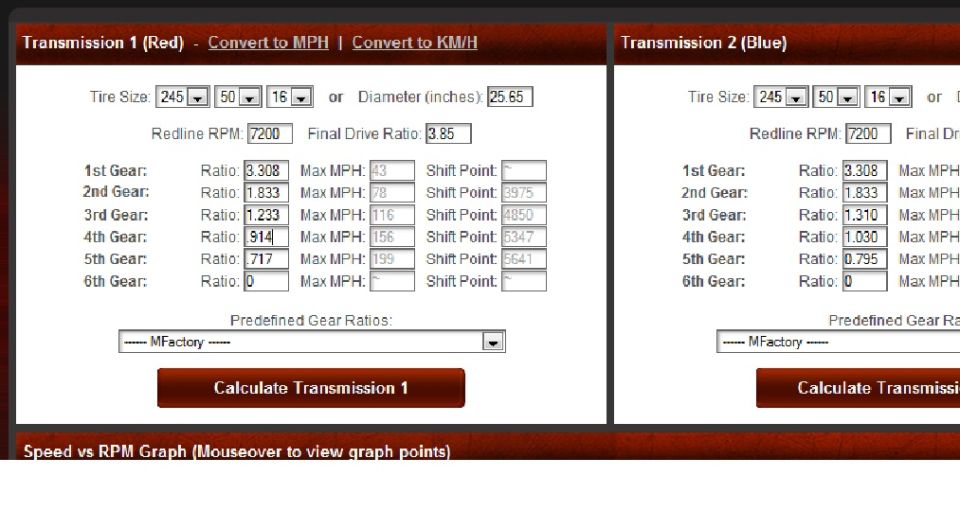The width and height of the screenshot is (960, 511).
Task: Click 3rd Gear Shift Point box showing 4850
Action: pyautogui.click(x=524, y=215)
